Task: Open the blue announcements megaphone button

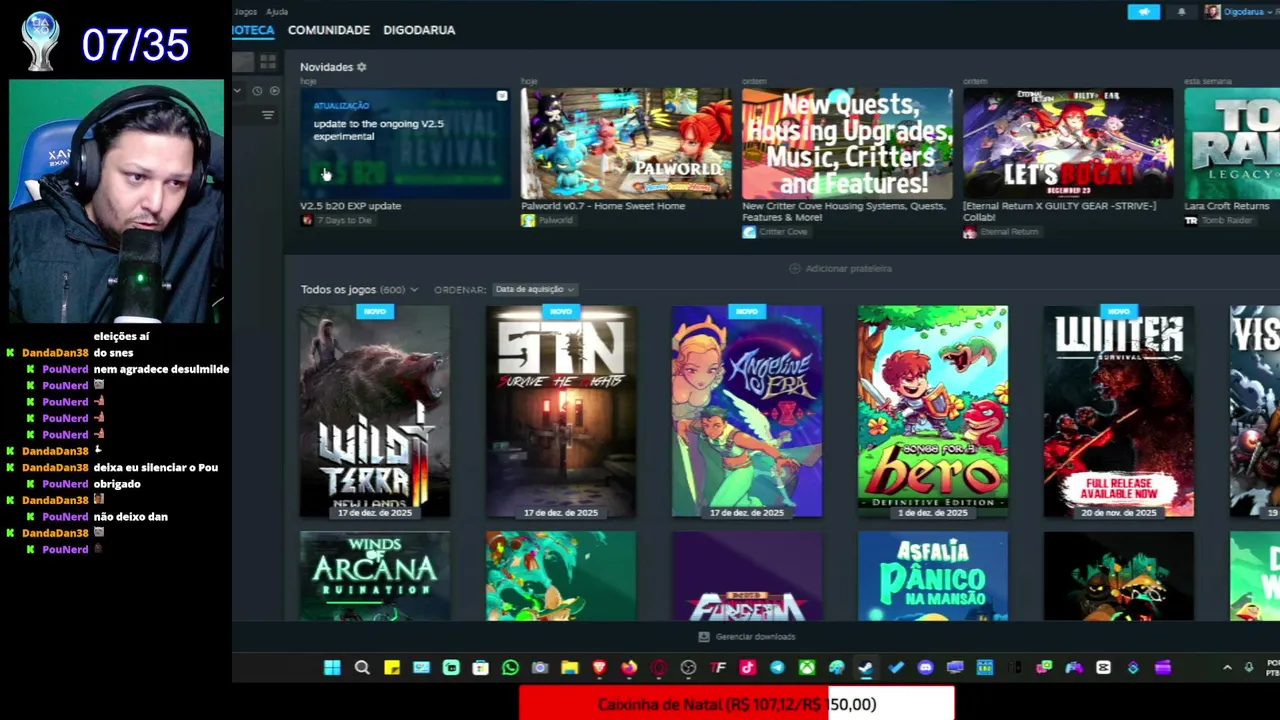Action: (x=1143, y=12)
